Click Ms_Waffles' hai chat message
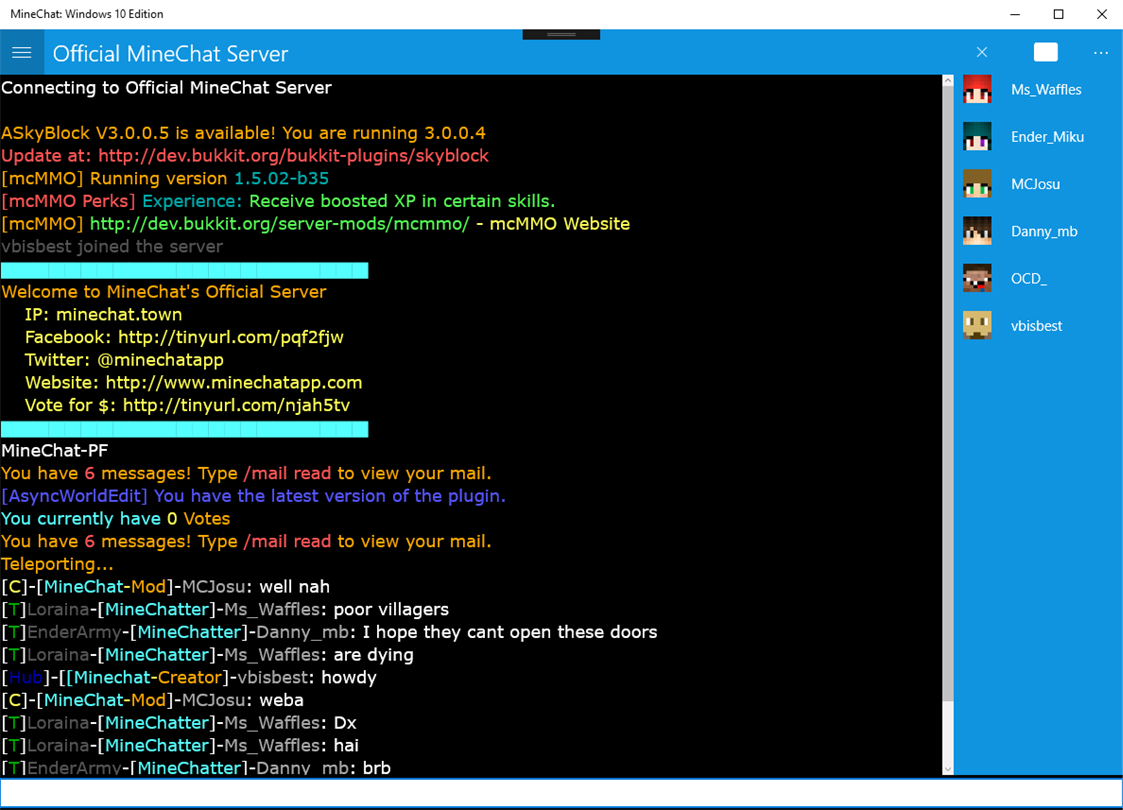 pos(180,746)
